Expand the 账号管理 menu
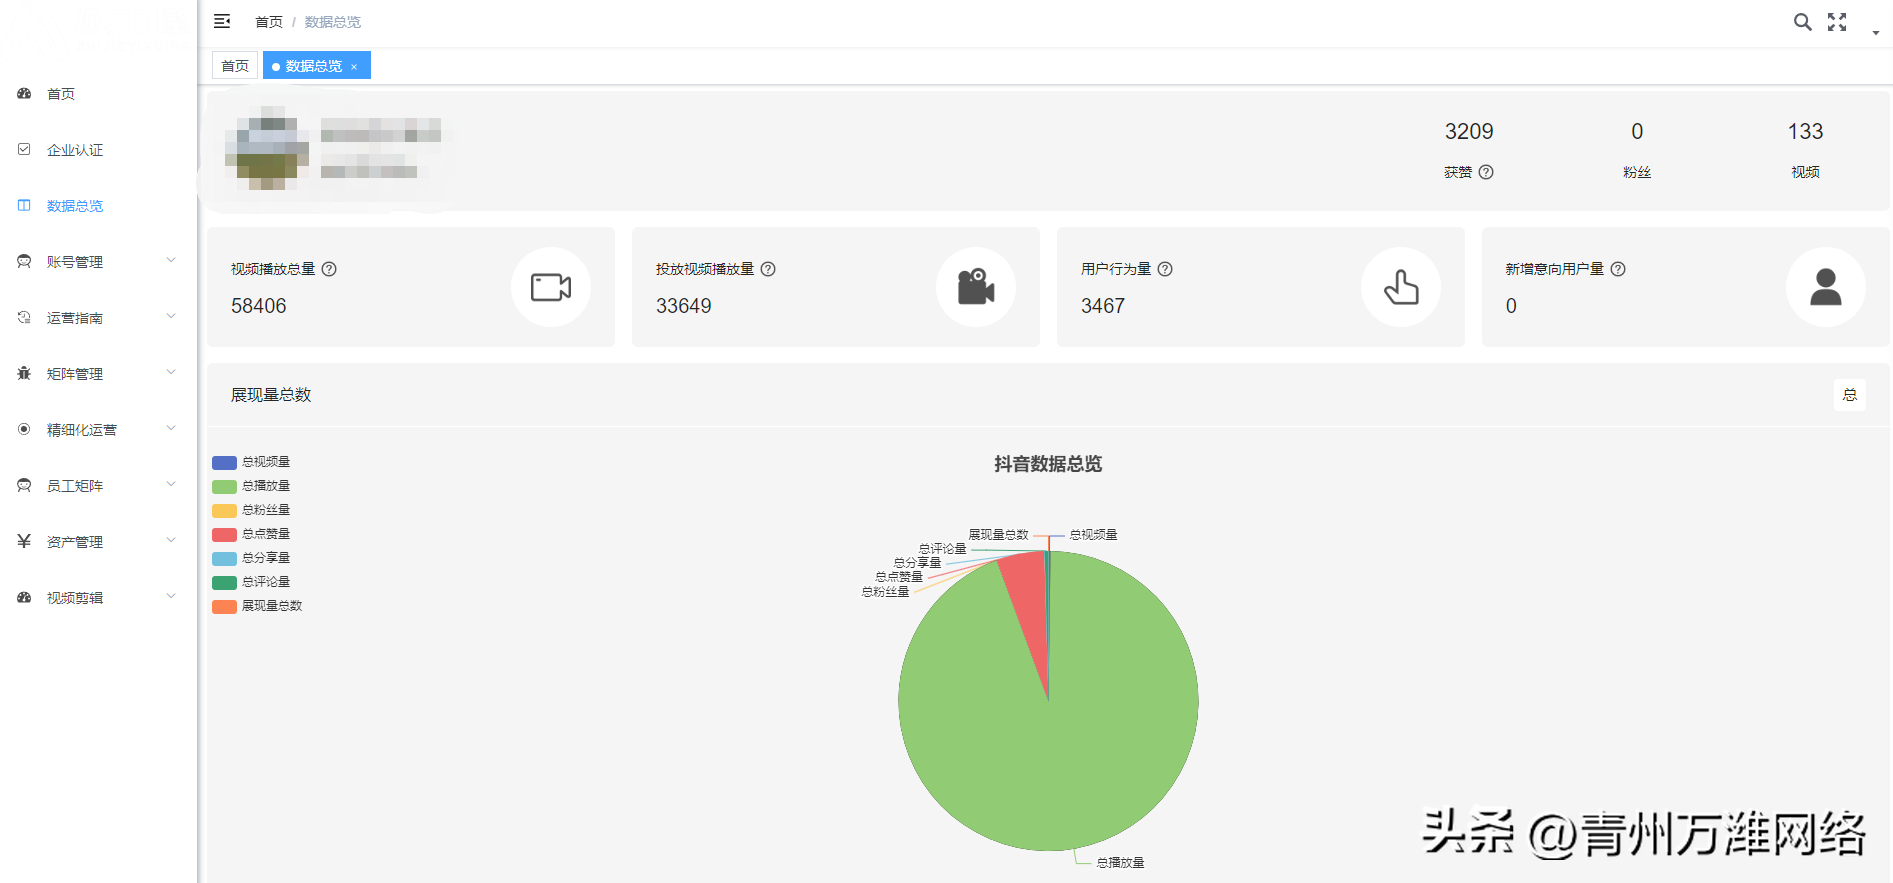 tap(97, 262)
